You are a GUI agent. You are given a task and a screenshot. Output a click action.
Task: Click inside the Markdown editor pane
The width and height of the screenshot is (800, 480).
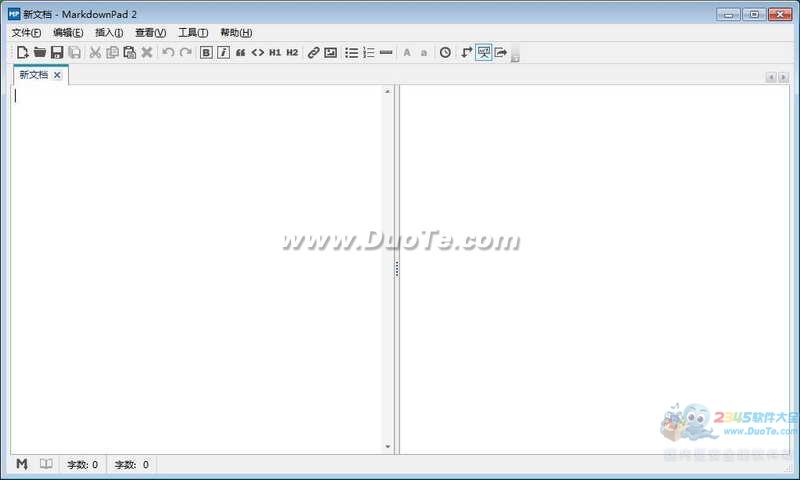tap(196, 269)
